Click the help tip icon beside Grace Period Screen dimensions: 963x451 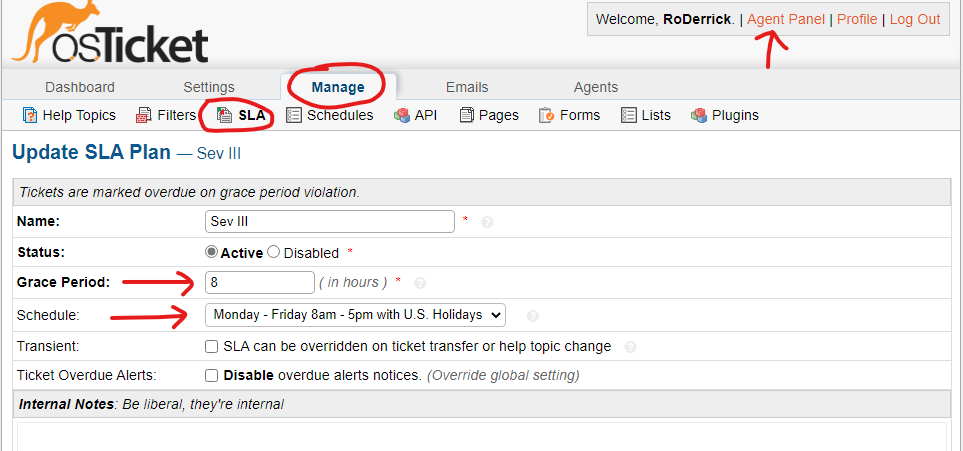[x=420, y=283]
